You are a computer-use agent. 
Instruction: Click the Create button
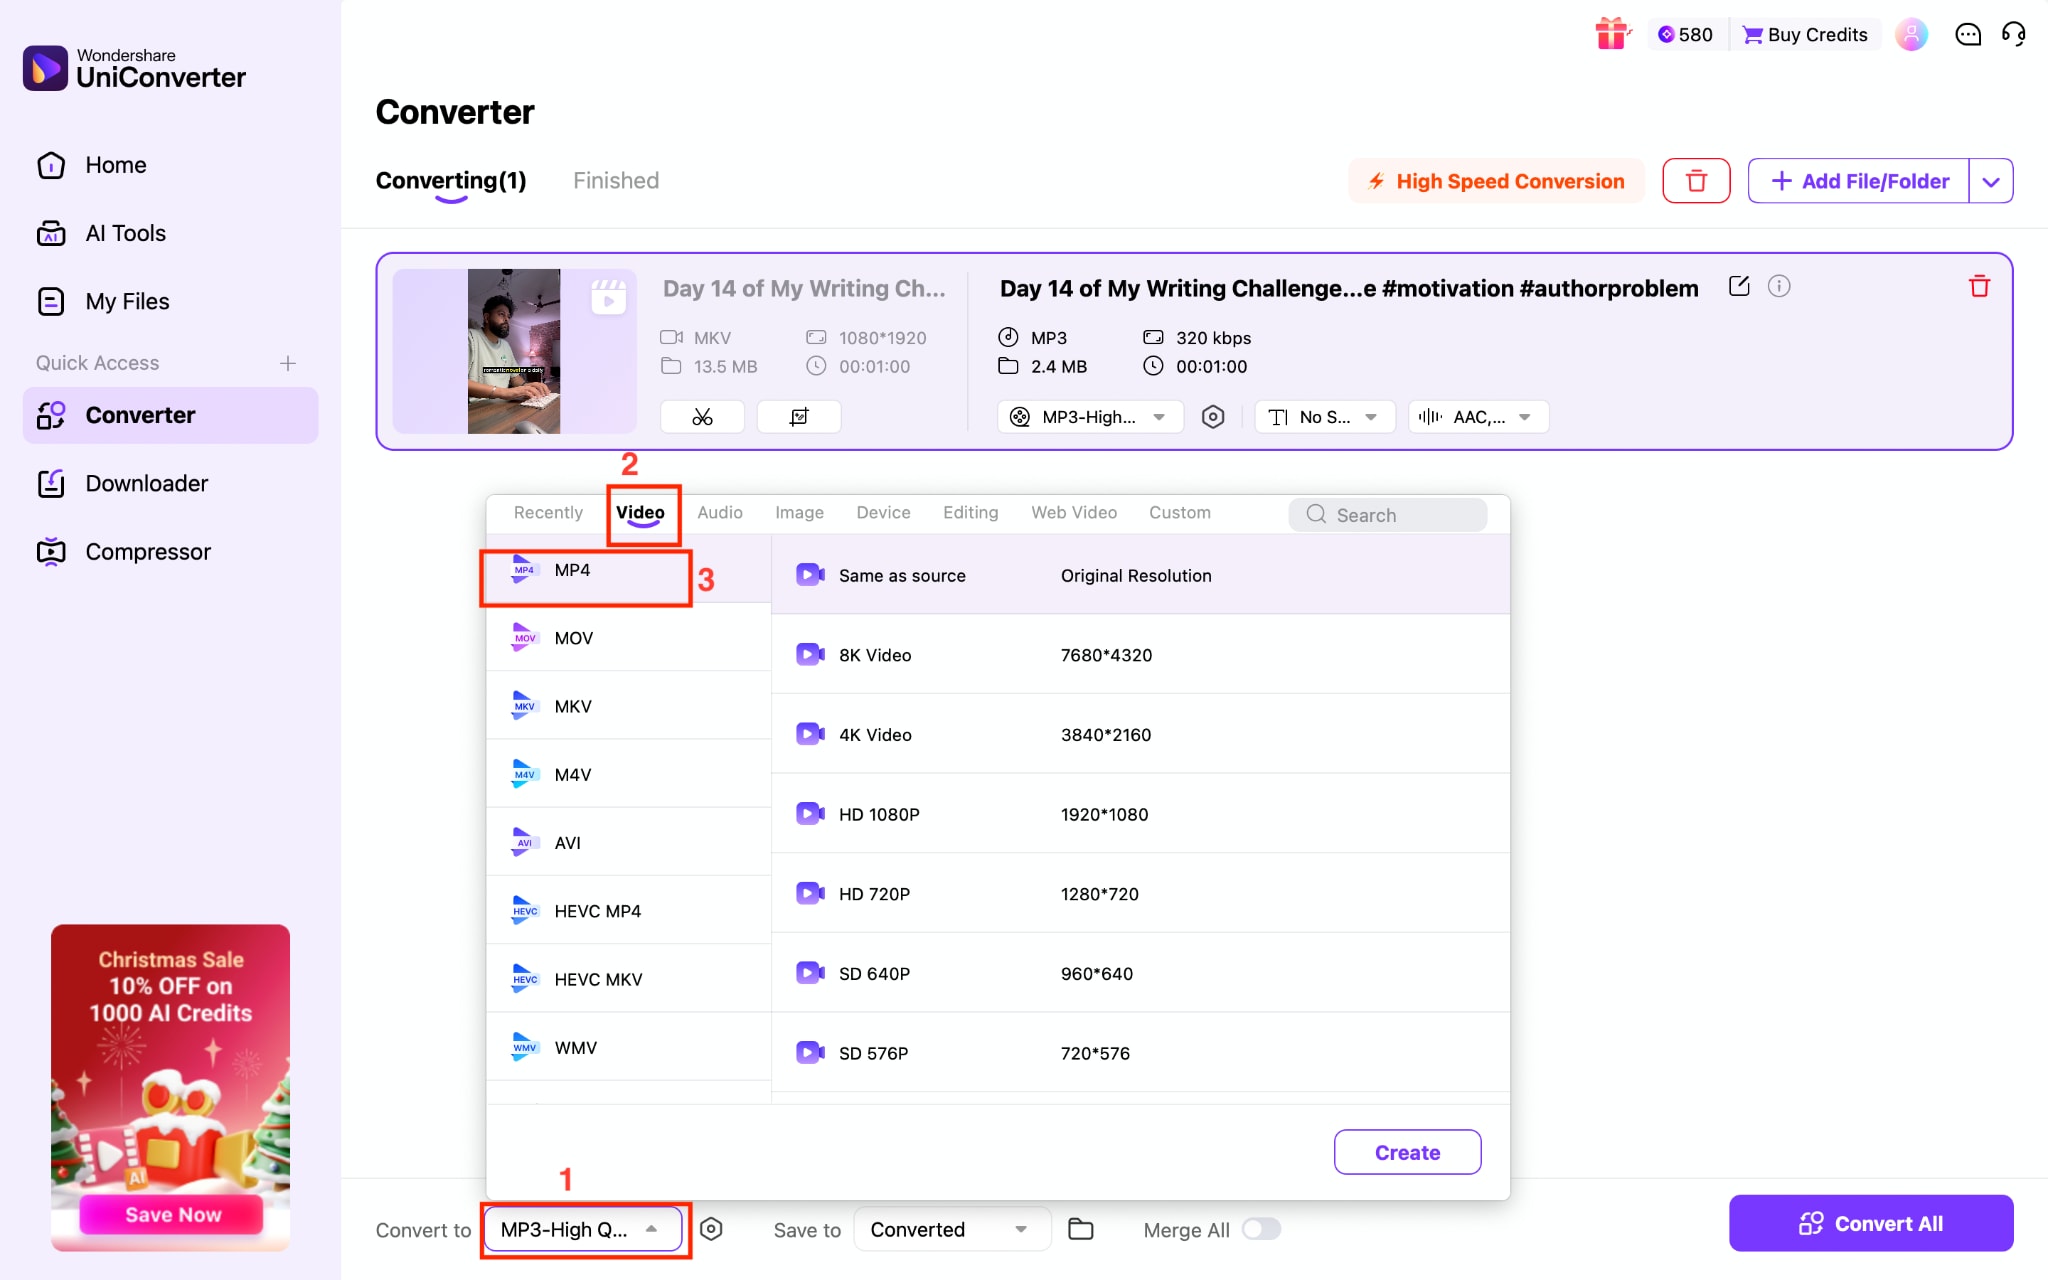[x=1407, y=1152]
